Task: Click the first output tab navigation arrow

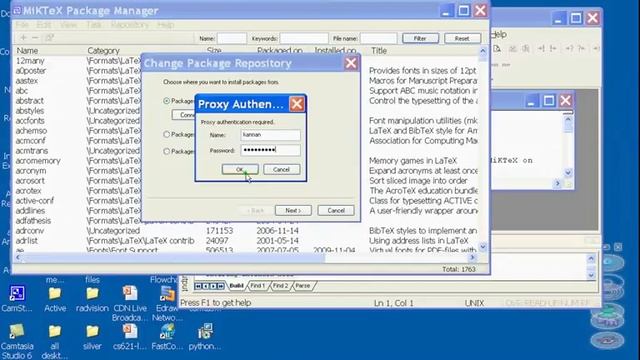Action: pos(198,286)
